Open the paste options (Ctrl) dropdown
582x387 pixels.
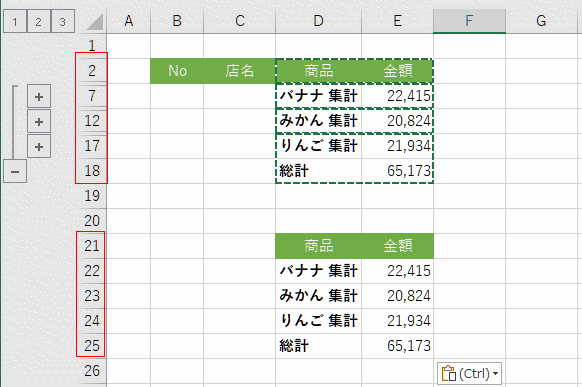[470, 374]
